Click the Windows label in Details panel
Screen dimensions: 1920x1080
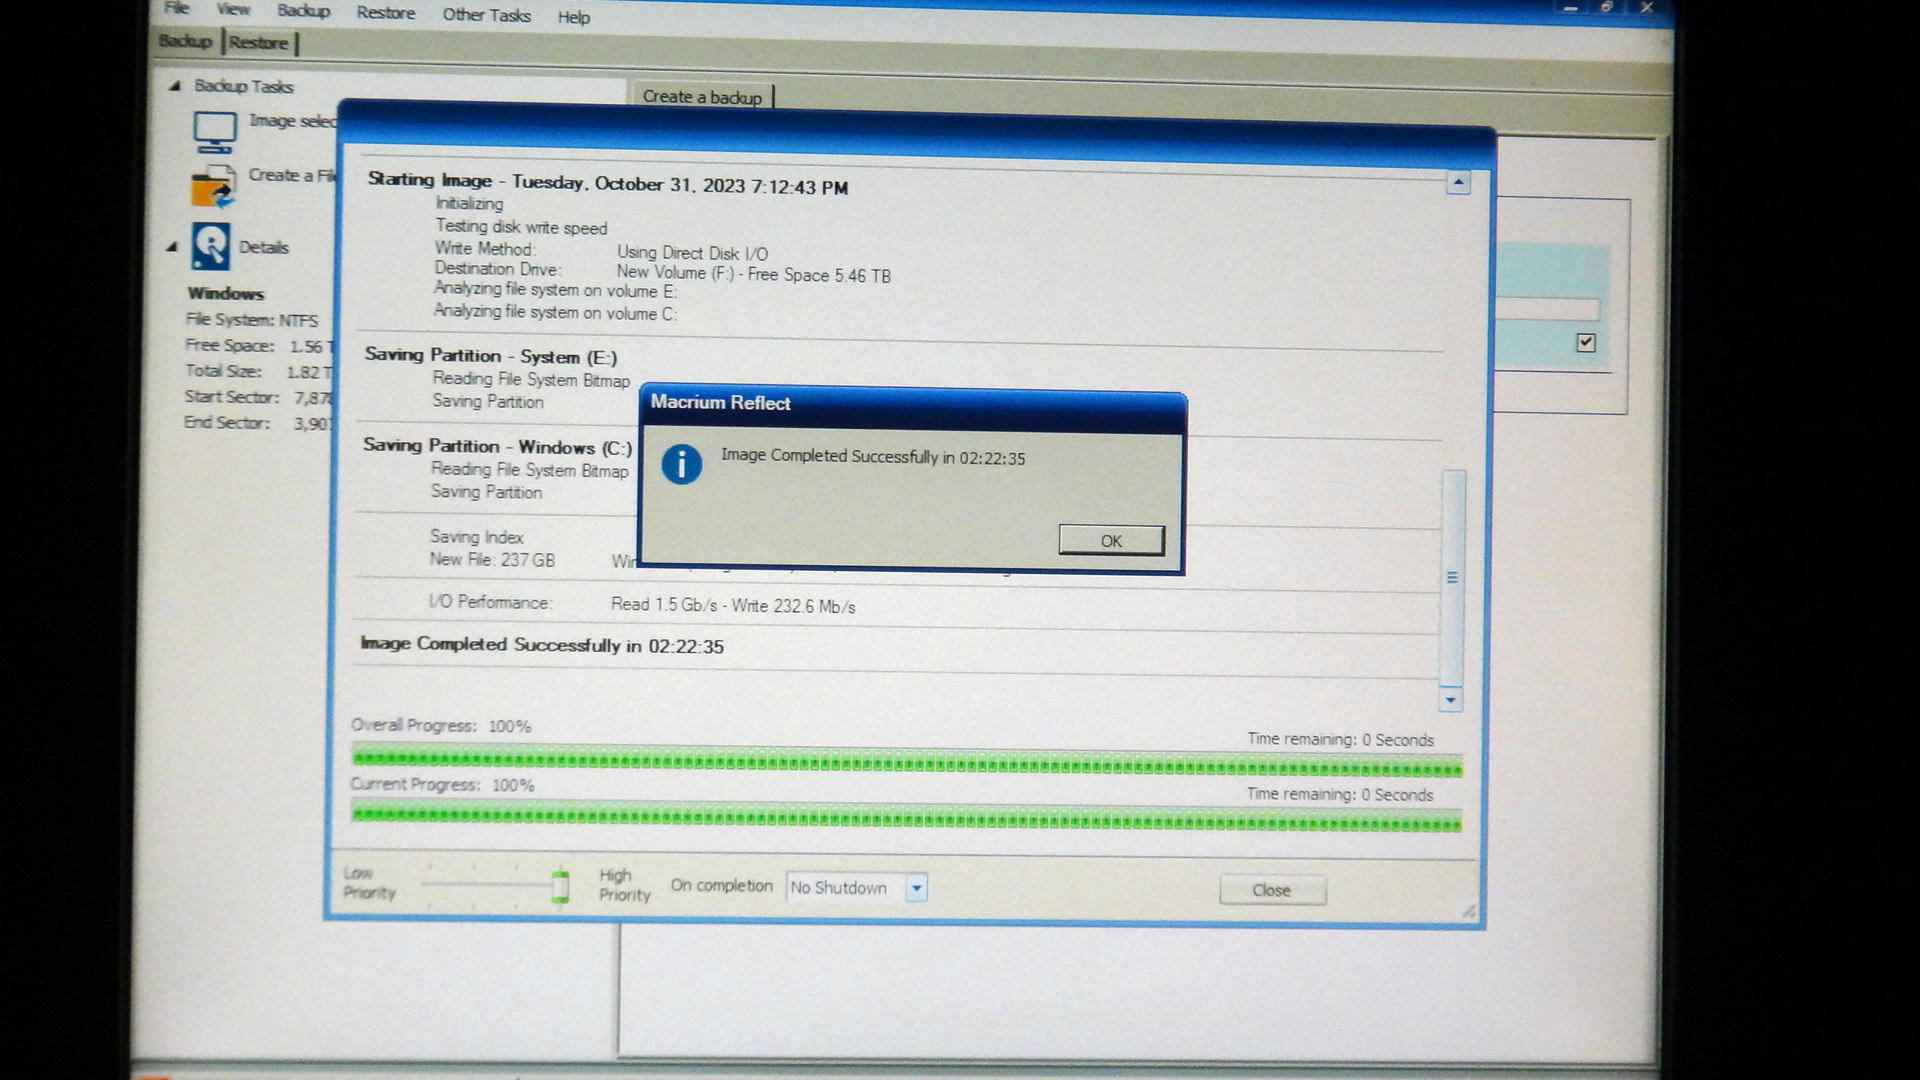pos(226,293)
